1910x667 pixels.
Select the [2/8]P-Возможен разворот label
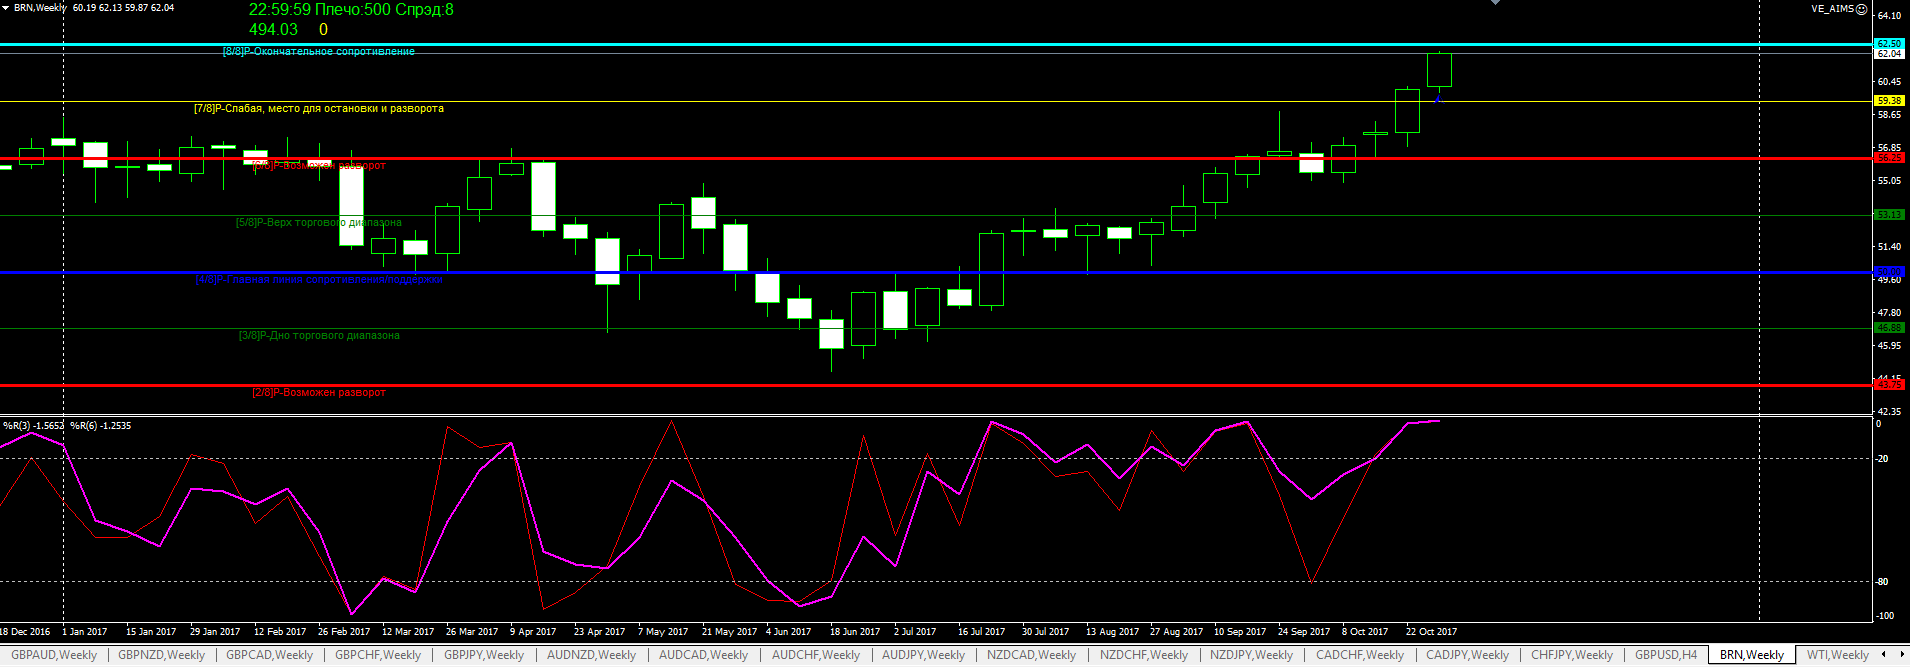(x=319, y=392)
